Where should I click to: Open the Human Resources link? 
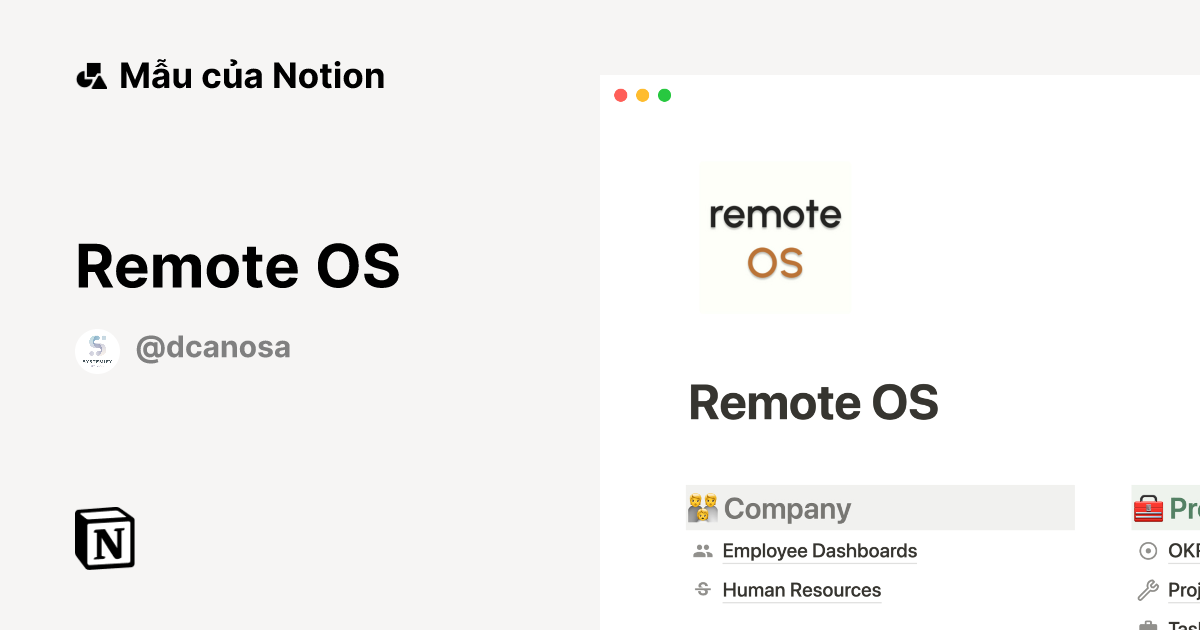801,590
